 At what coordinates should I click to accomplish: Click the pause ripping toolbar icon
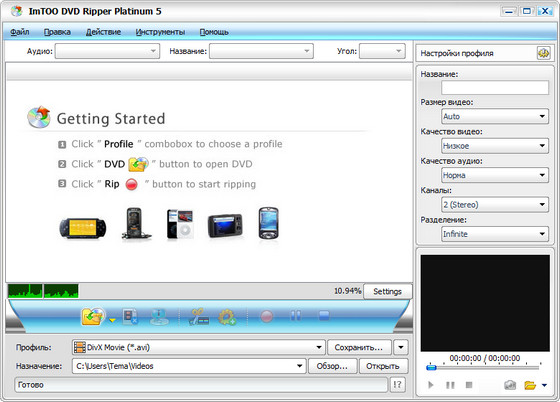(x=295, y=316)
